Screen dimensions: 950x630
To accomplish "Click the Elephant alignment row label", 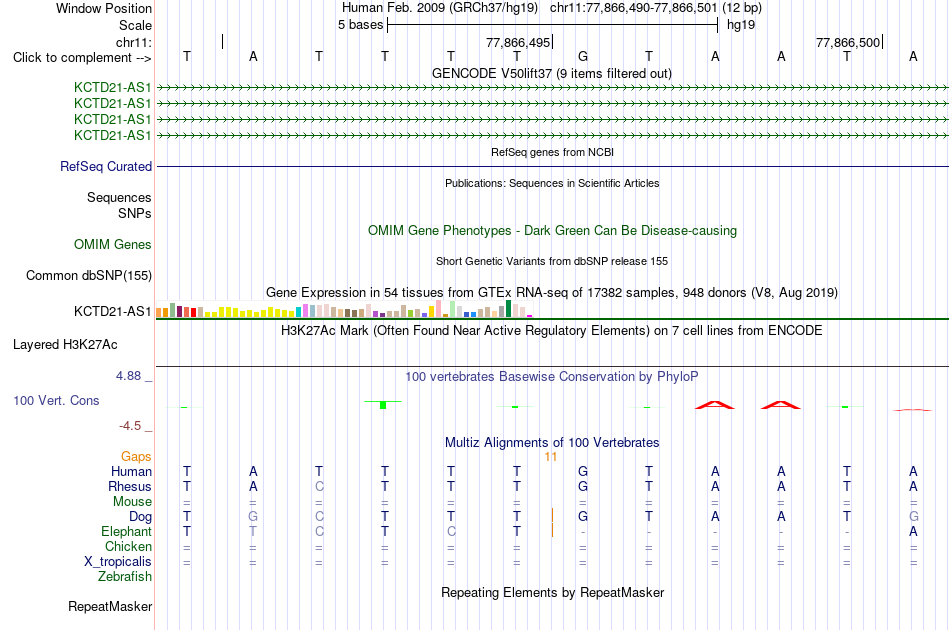I will [126, 531].
